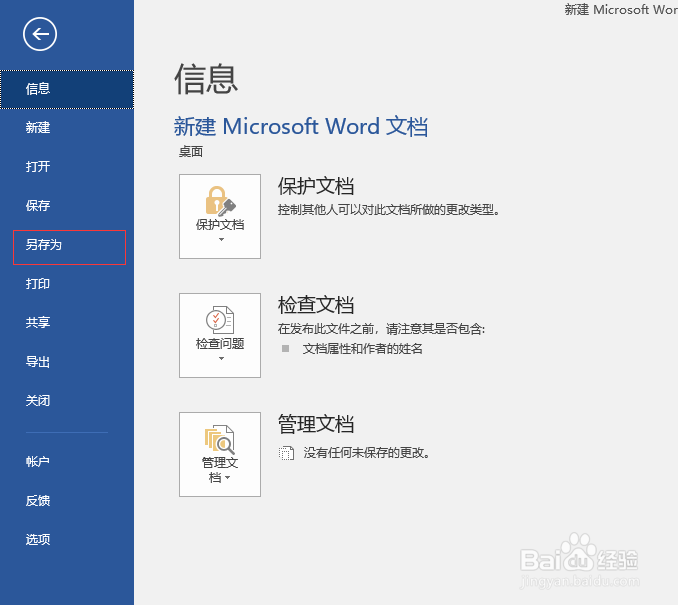678x605 pixels.
Task: Click 文档属性和作者的姓名 text
Action: [x=362, y=349]
